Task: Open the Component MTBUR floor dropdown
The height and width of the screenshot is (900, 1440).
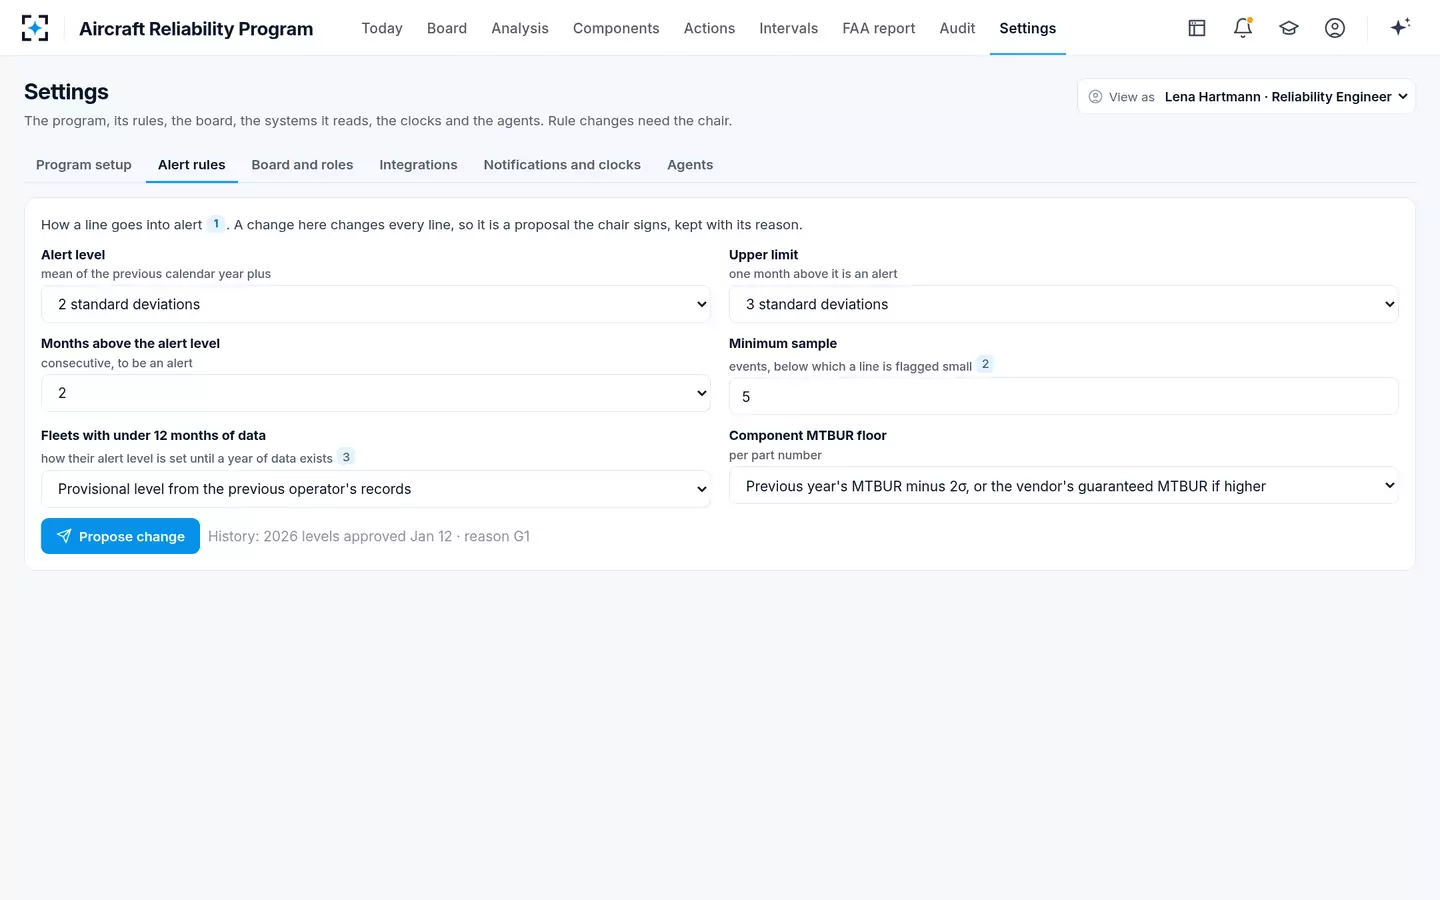Action: 1064,486
